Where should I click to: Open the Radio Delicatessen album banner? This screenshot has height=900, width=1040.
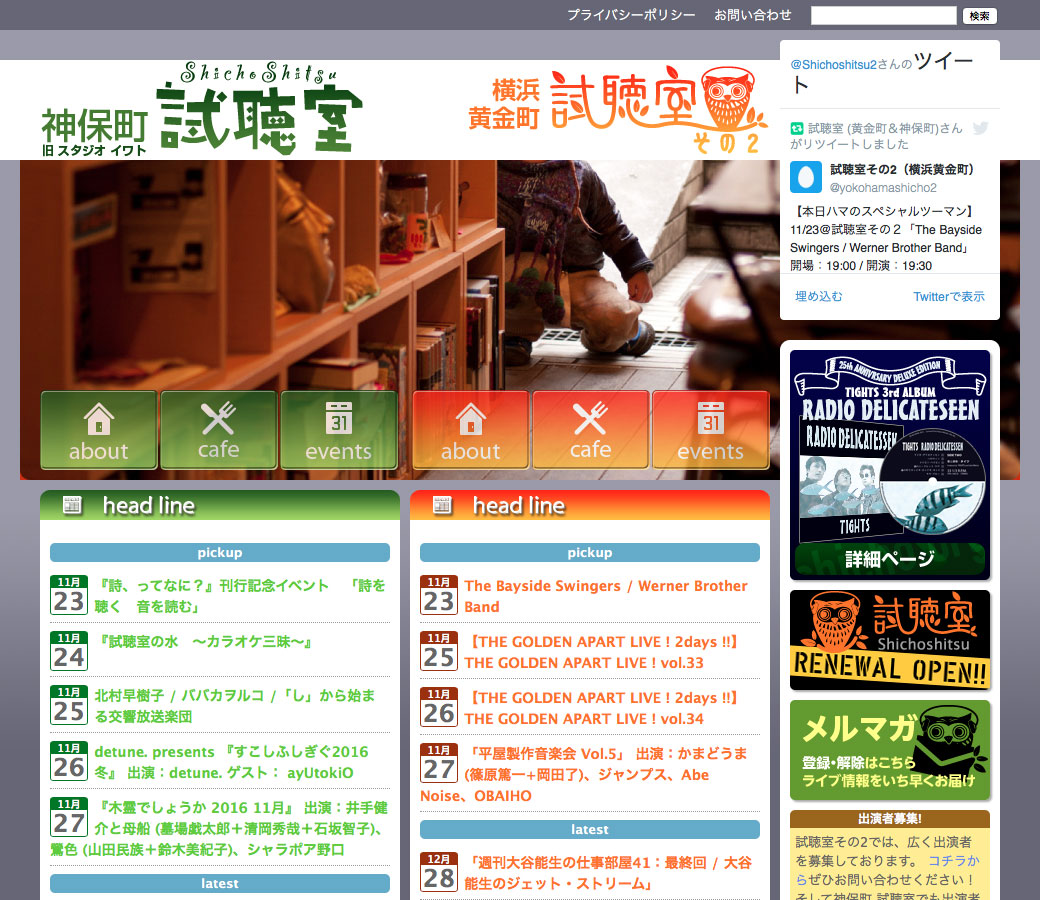pyautogui.click(x=889, y=464)
